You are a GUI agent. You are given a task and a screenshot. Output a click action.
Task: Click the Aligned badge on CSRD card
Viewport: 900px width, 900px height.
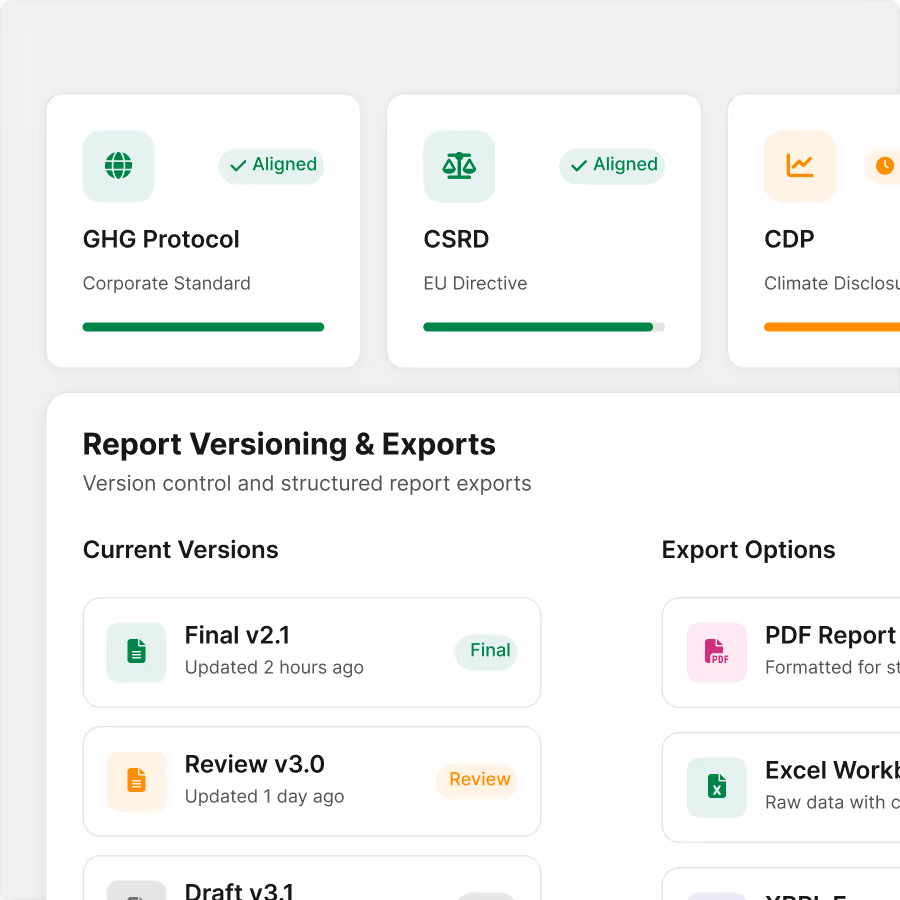pyautogui.click(x=612, y=165)
